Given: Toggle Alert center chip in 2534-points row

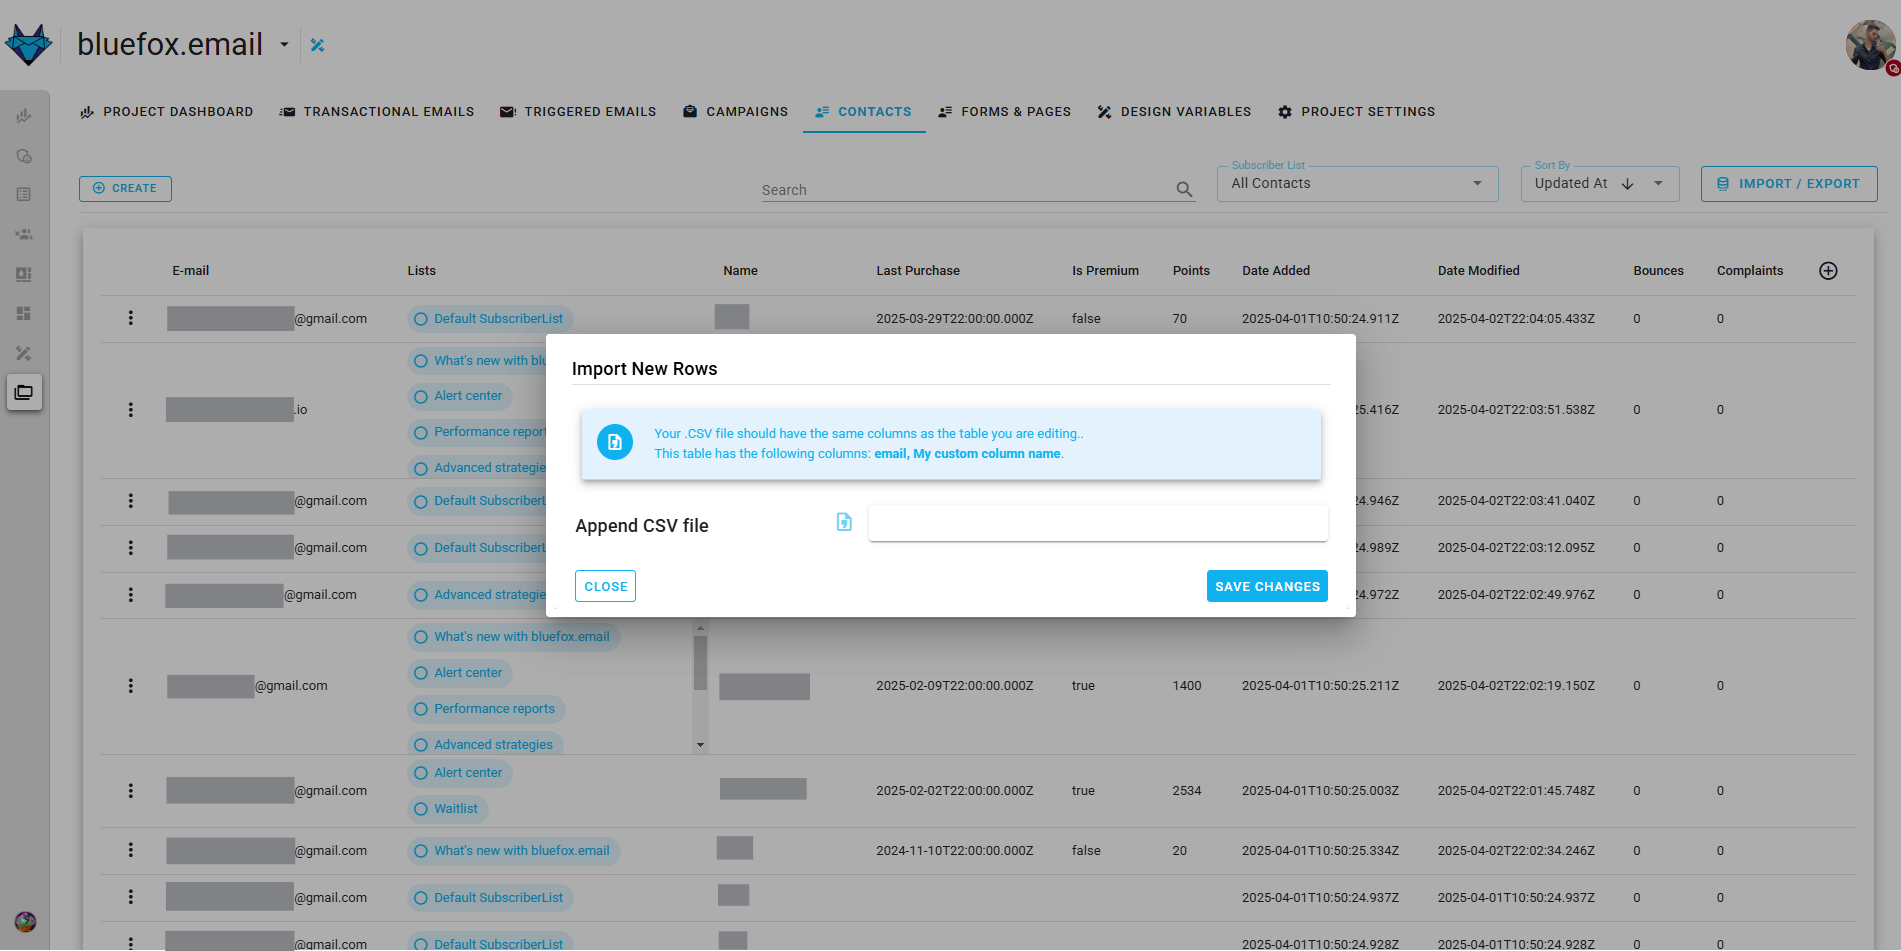Looking at the screenshot, I should click(460, 773).
